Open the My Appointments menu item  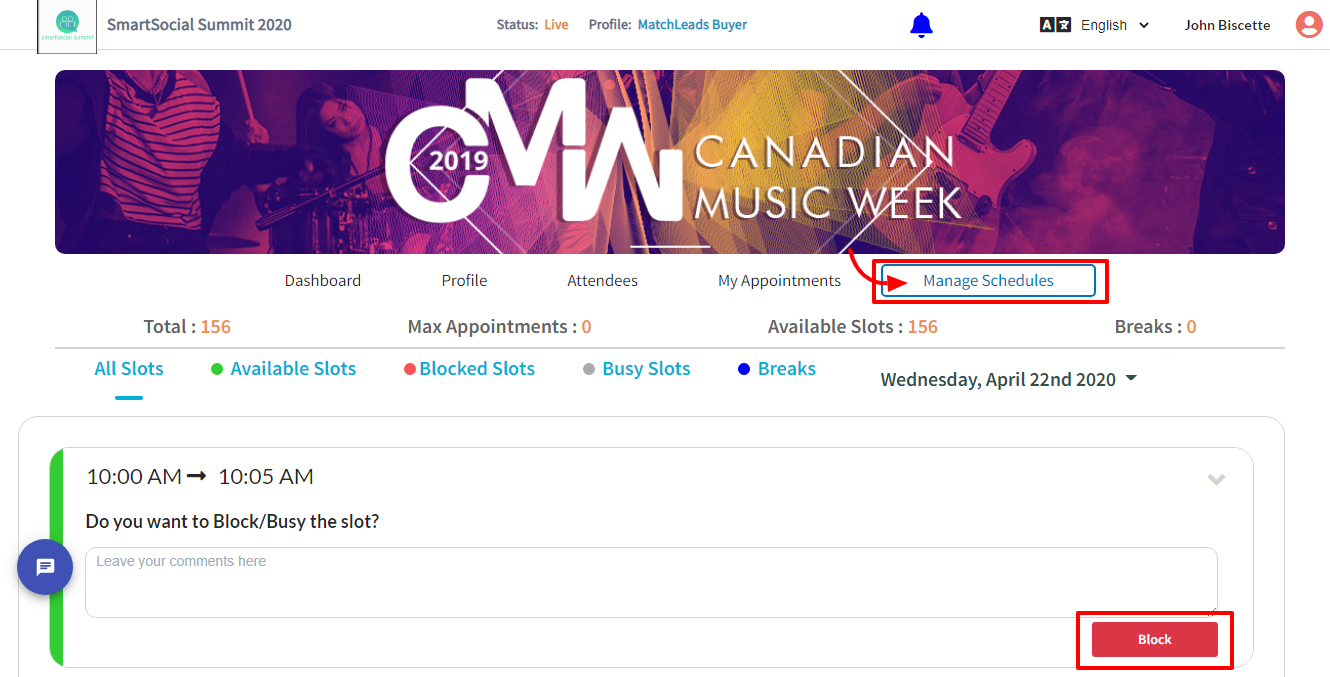click(x=779, y=281)
